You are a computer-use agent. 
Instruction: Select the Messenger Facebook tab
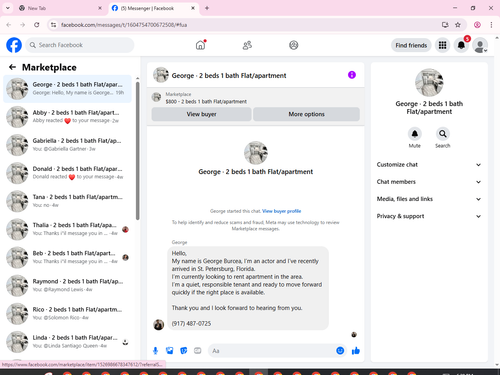pos(154,8)
